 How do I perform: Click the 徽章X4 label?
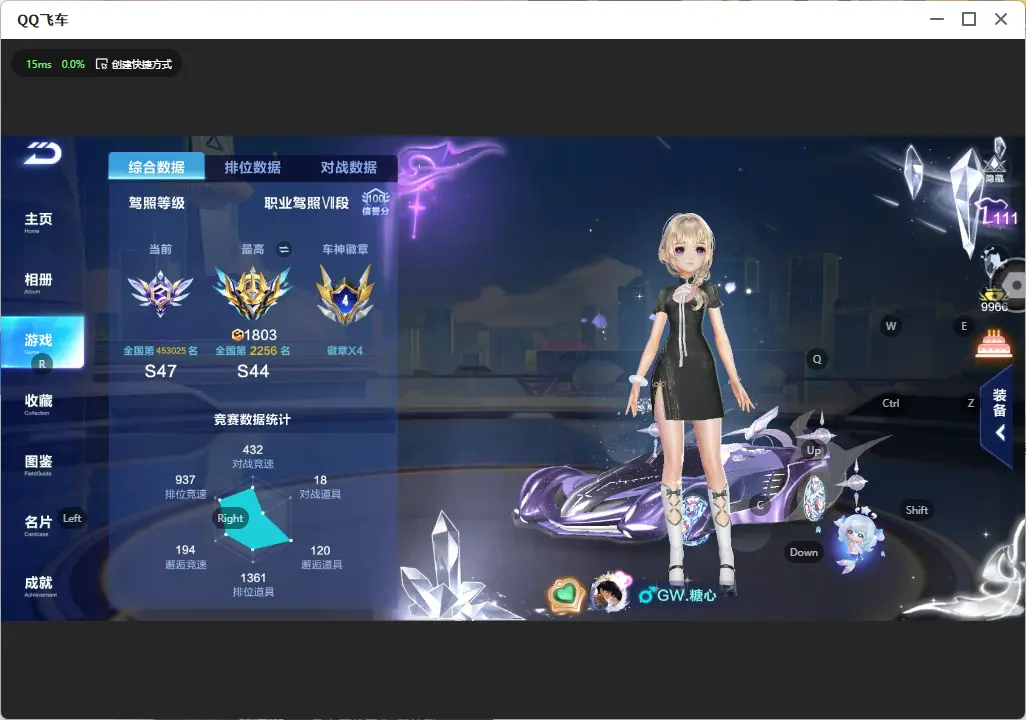[345, 351]
